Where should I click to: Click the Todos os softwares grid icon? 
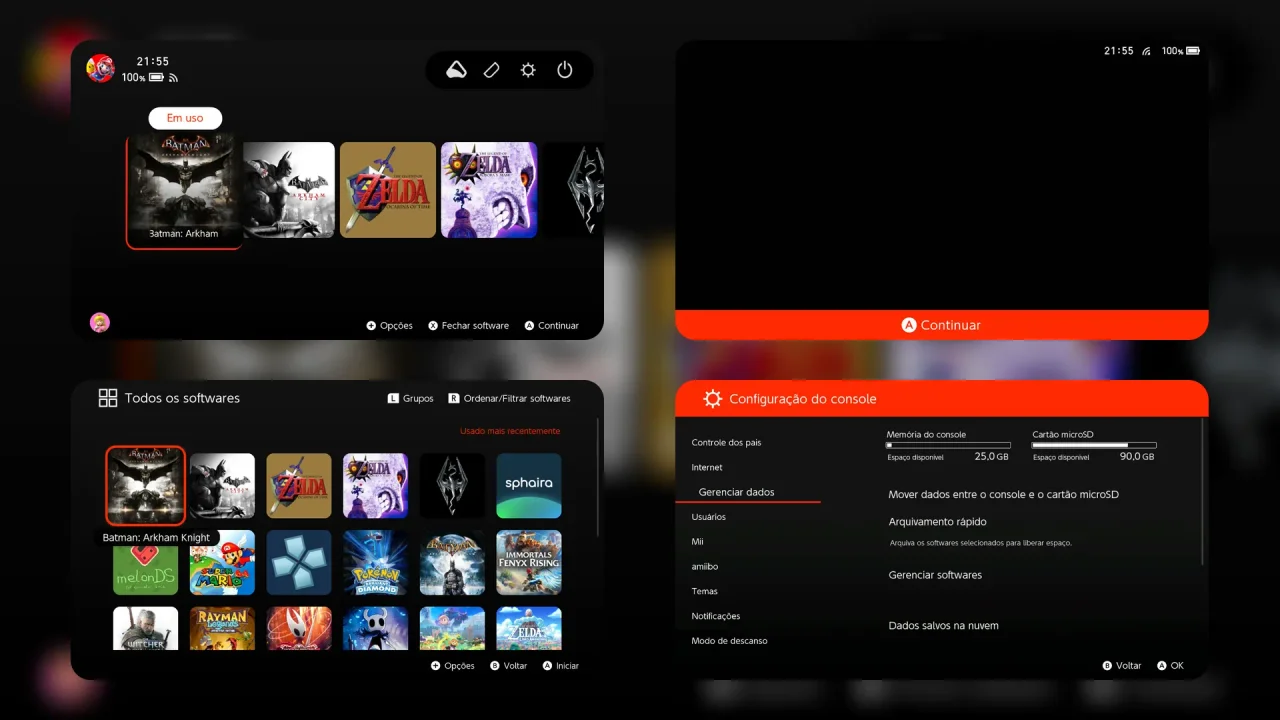click(108, 398)
